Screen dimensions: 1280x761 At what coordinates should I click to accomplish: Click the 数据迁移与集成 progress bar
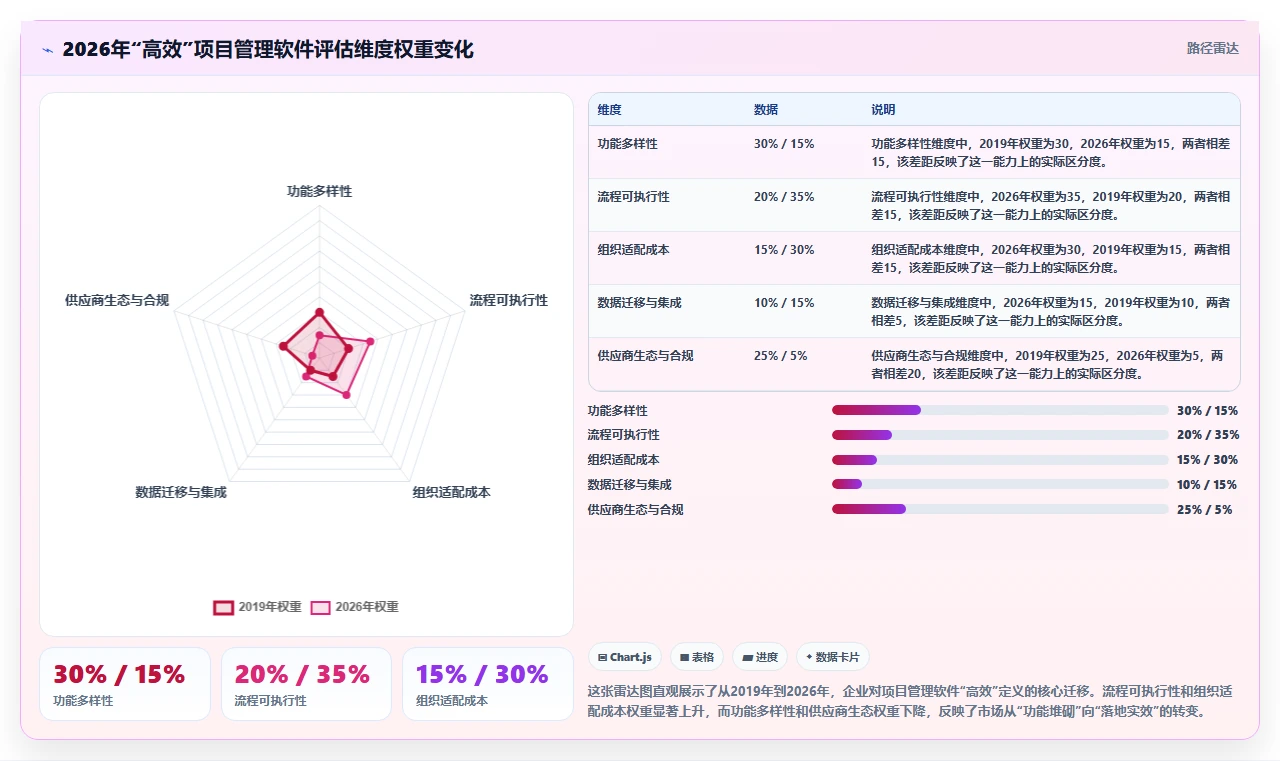tap(1000, 484)
